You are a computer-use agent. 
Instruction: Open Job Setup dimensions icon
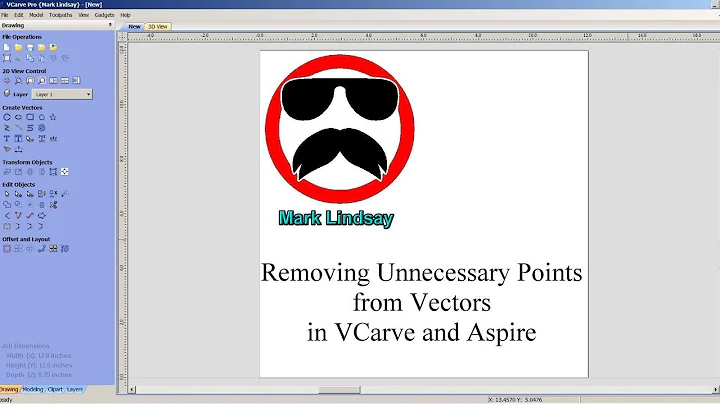click(6, 58)
